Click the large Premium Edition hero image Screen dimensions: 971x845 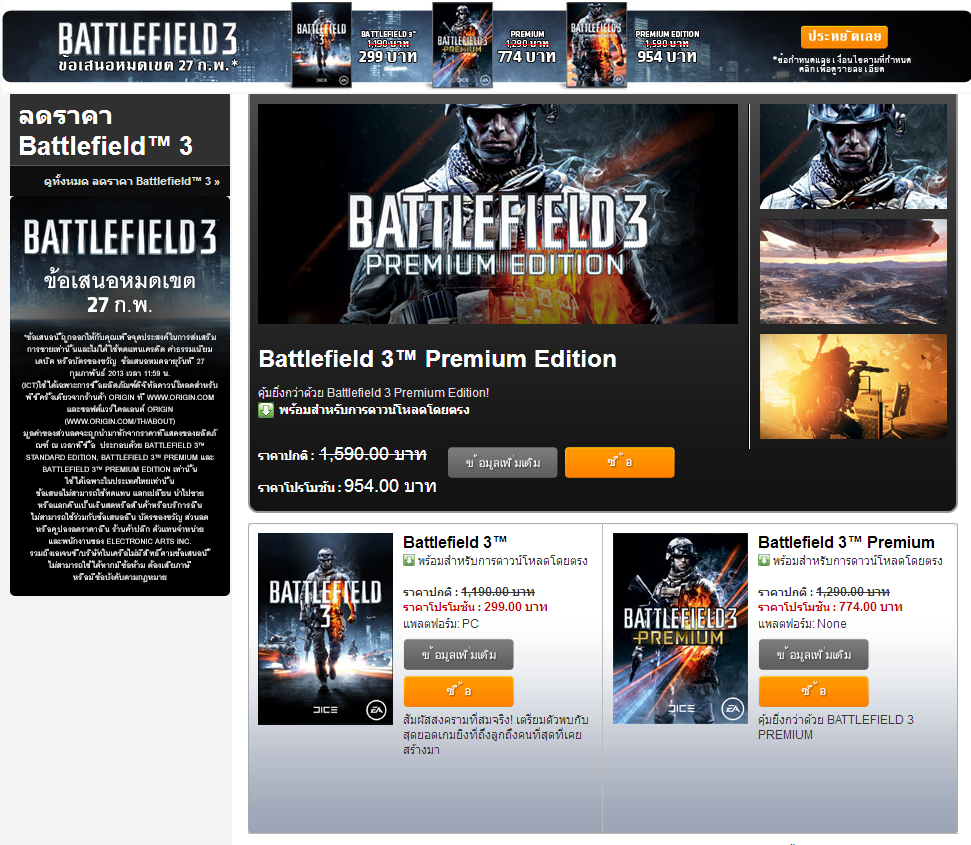click(x=497, y=214)
